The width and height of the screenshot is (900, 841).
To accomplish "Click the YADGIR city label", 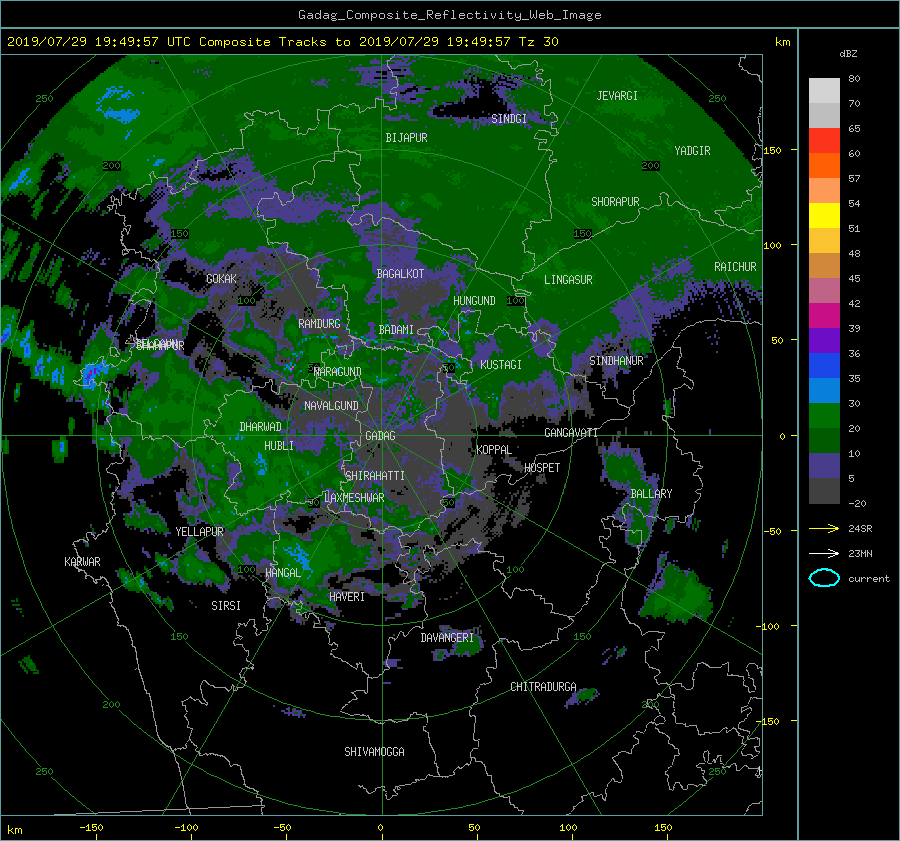I will [692, 151].
